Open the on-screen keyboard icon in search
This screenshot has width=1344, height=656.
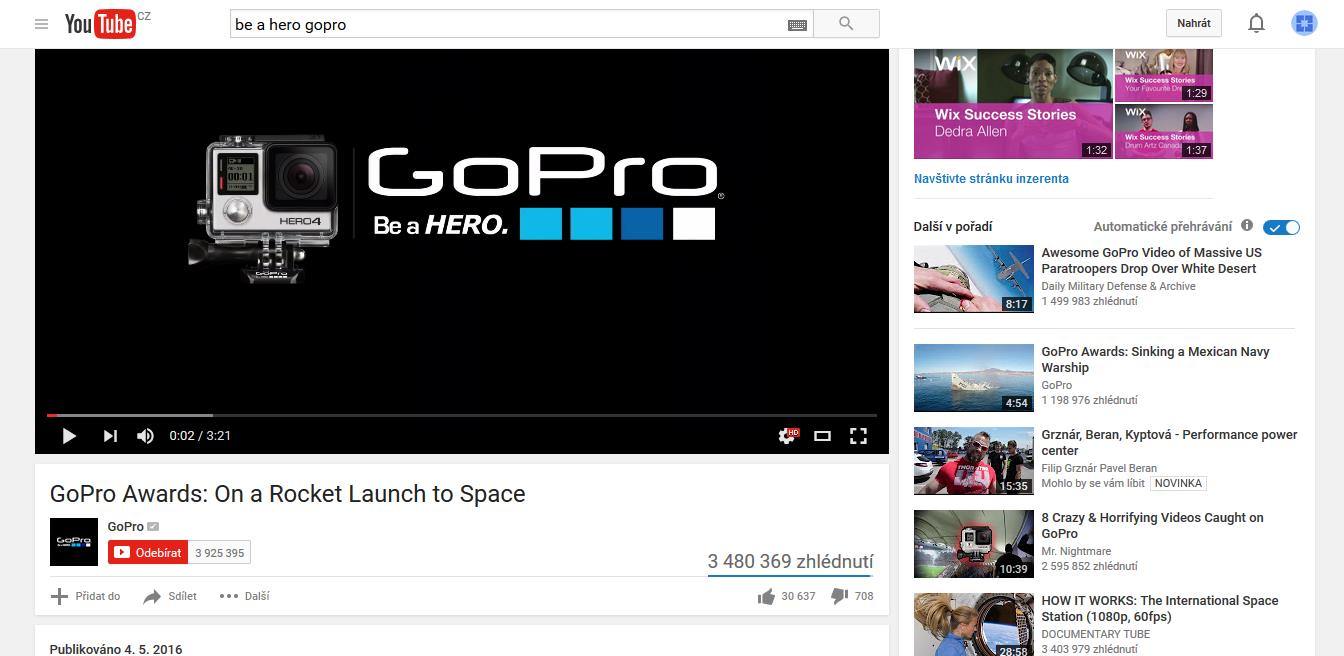click(x=797, y=25)
